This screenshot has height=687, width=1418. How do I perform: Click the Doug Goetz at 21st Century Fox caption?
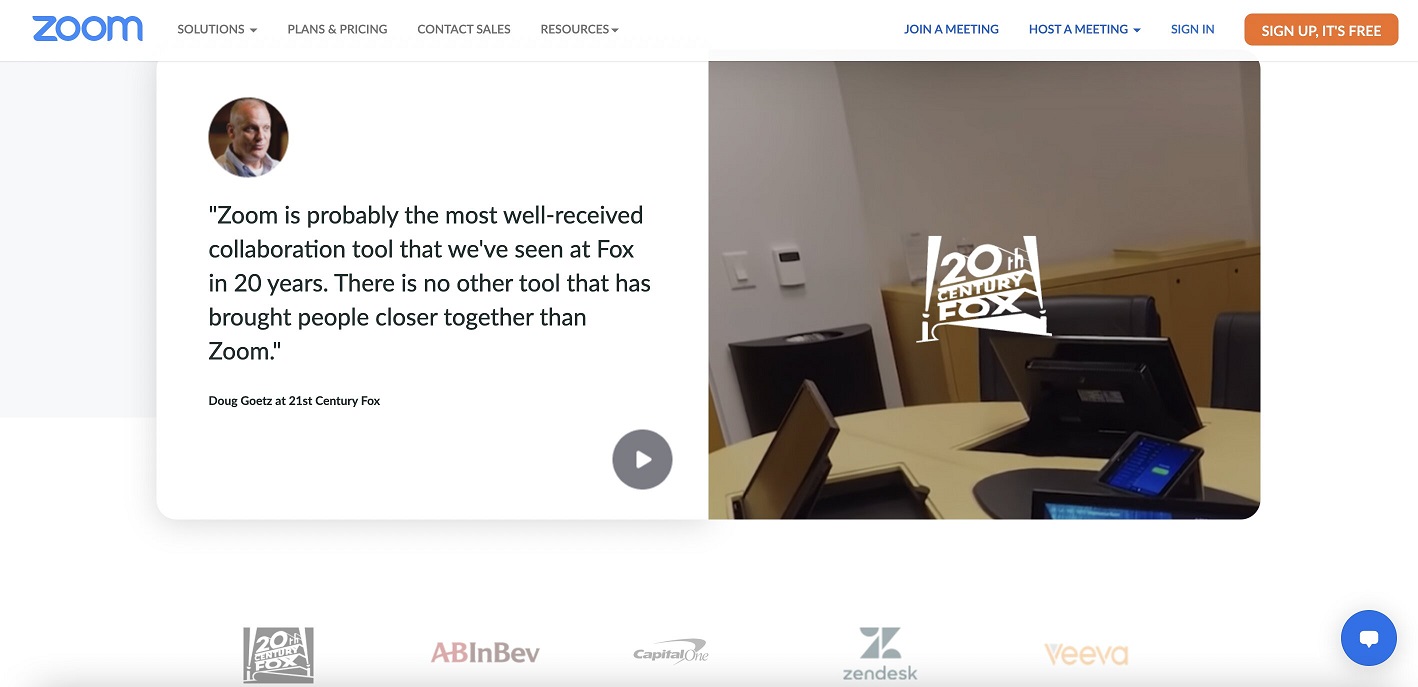[x=294, y=400]
